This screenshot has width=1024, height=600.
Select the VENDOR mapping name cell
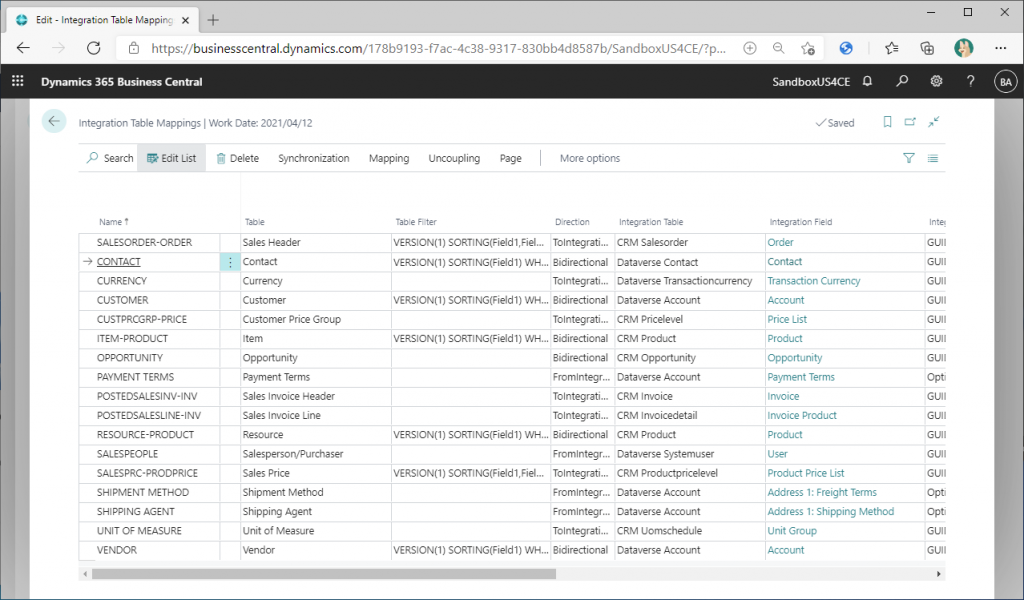click(x=149, y=550)
